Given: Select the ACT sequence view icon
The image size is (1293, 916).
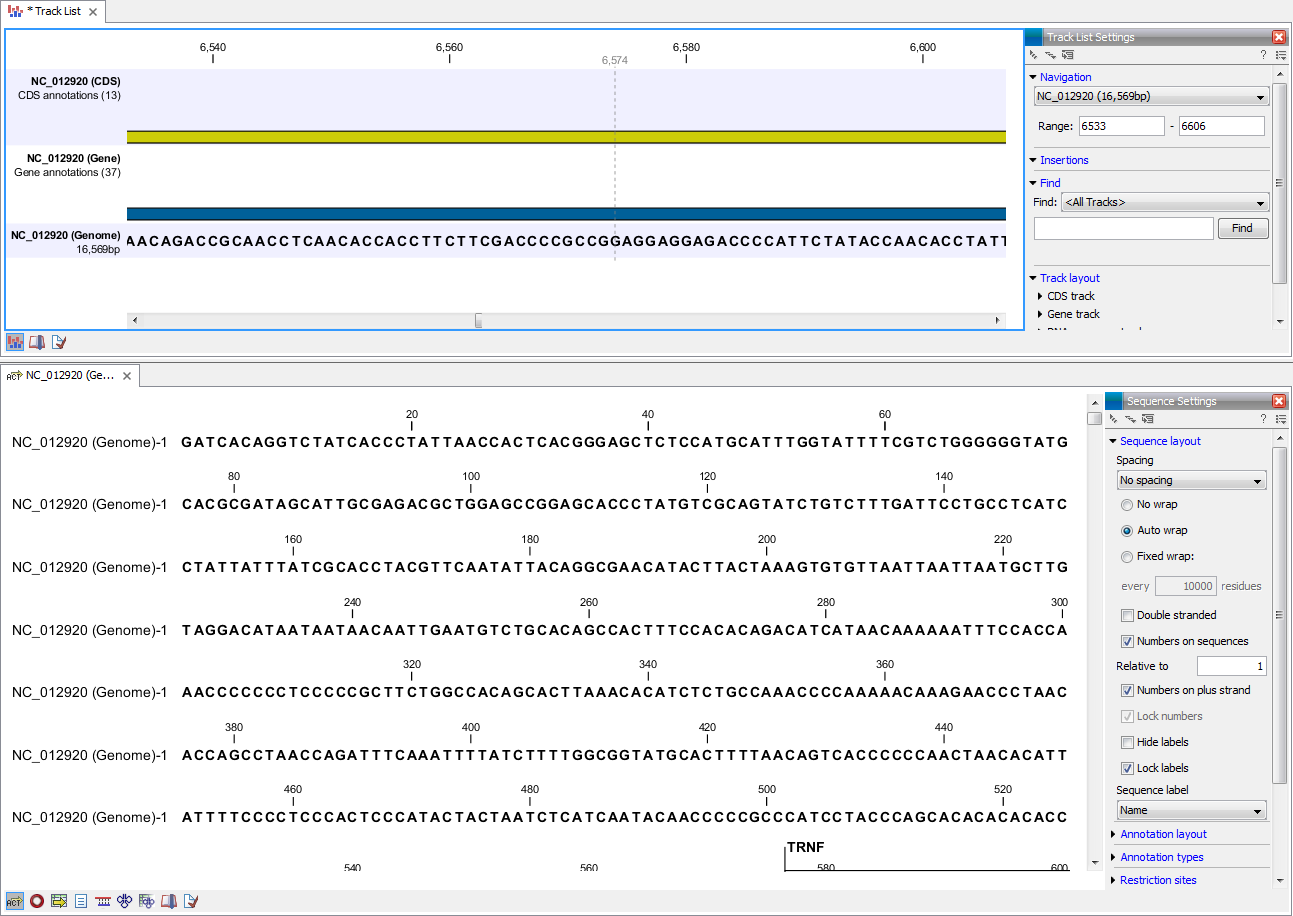Looking at the screenshot, I should [x=15, y=901].
